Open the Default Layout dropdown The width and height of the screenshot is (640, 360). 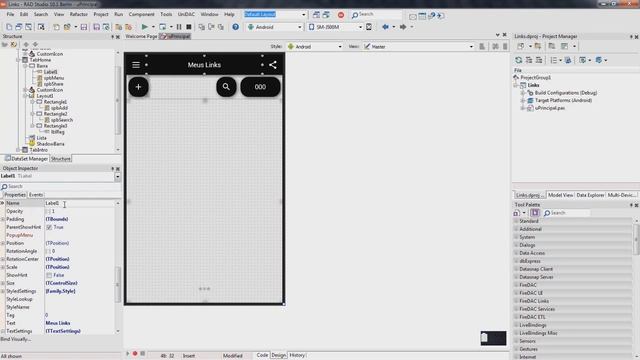(303, 15)
